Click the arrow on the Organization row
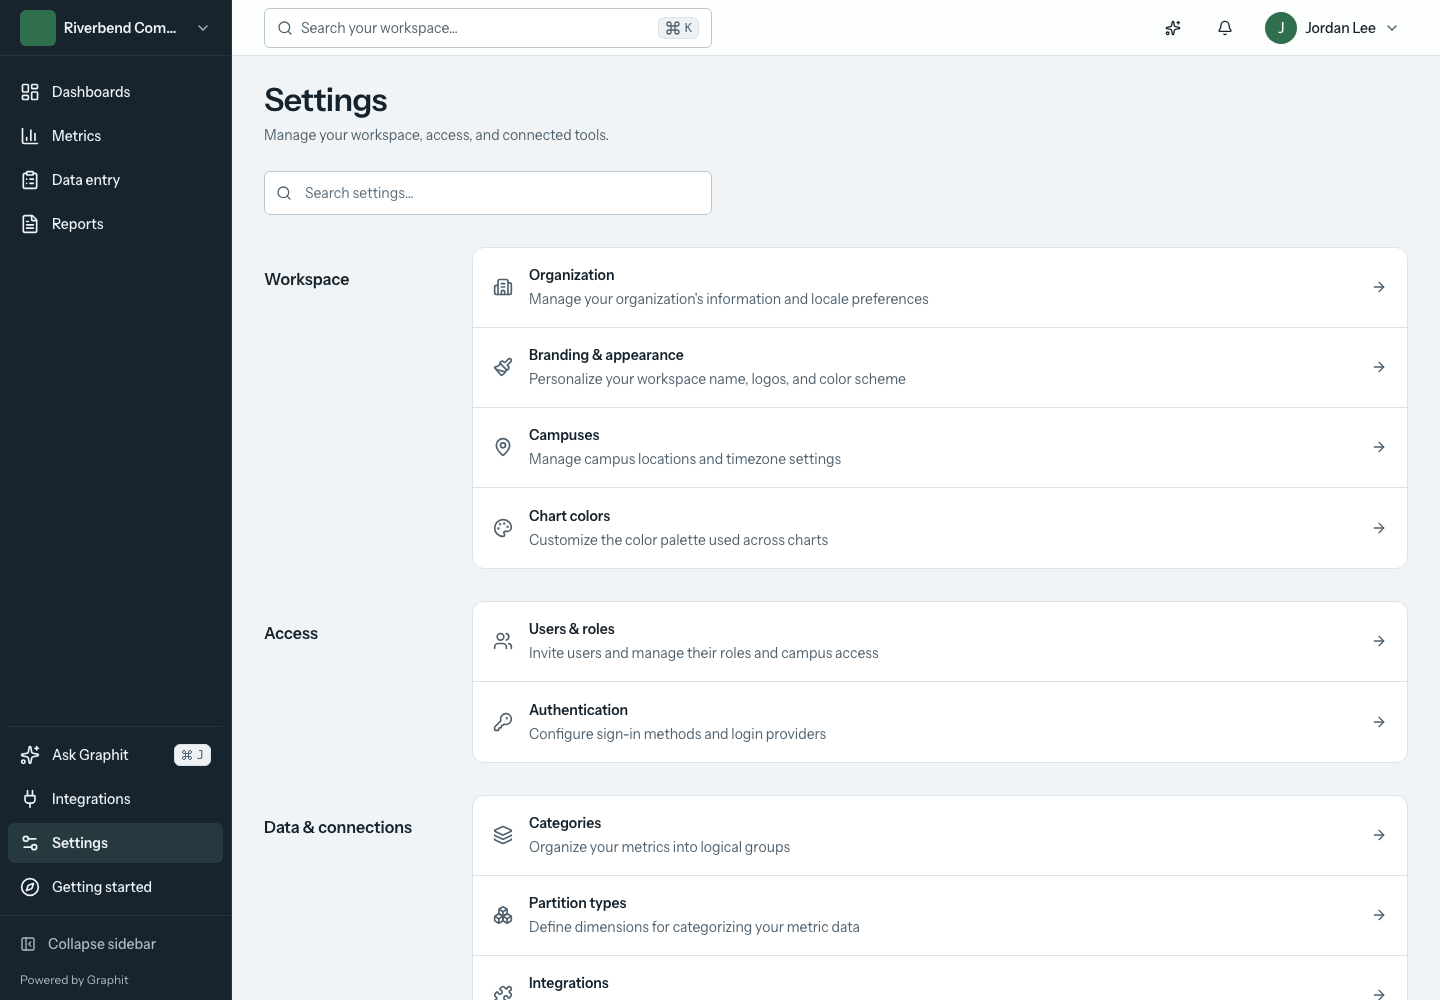 pos(1379,287)
